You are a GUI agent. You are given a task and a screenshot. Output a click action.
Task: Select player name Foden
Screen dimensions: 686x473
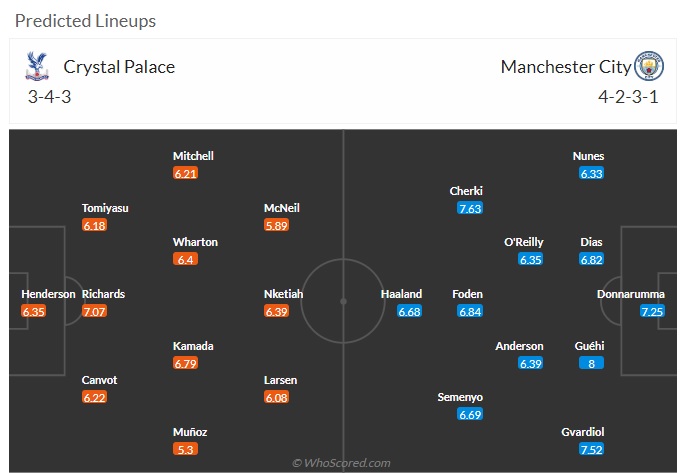(467, 294)
